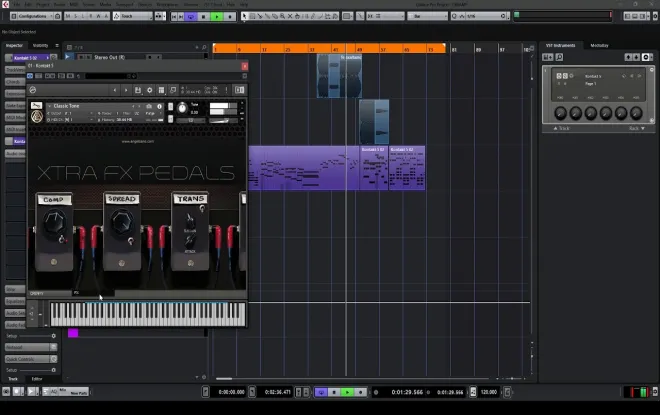Screen dimensions: 660x415
Task: Turn the COMP pedal knob
Action: coord(55,221)
